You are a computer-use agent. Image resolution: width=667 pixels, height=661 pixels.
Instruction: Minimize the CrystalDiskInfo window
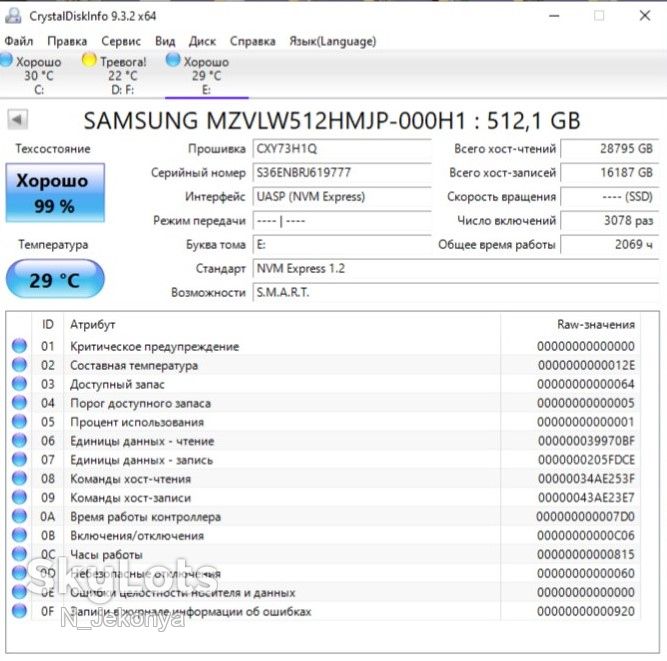554,16
